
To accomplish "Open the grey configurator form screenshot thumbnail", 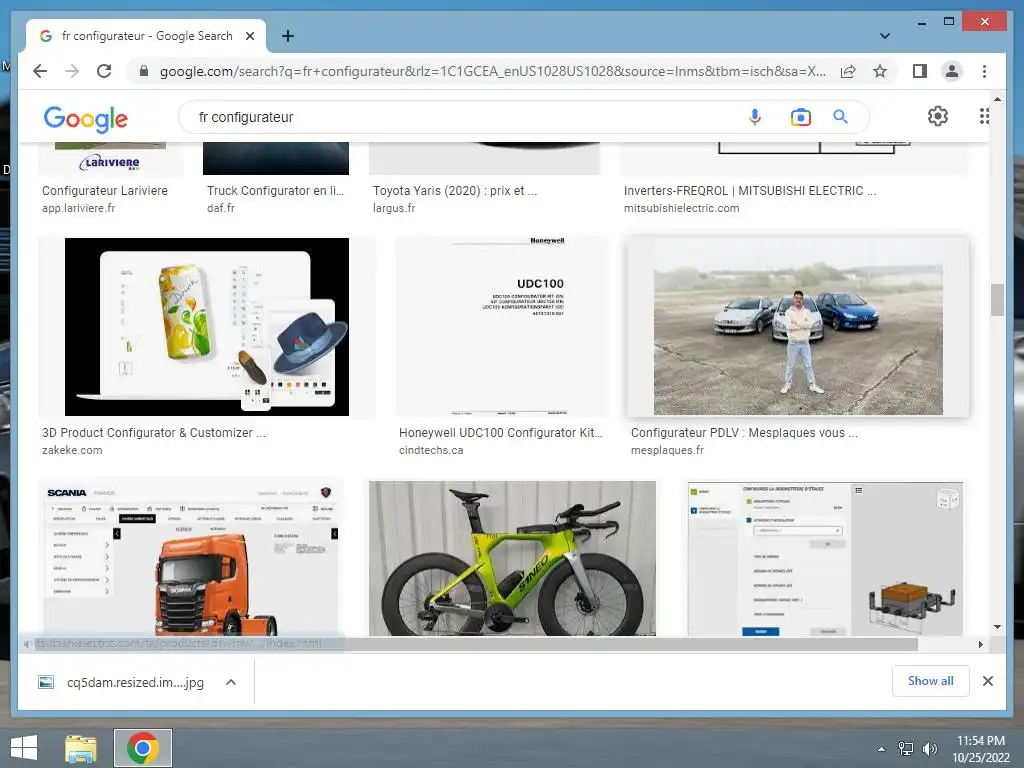I will (x=825, y=558).
